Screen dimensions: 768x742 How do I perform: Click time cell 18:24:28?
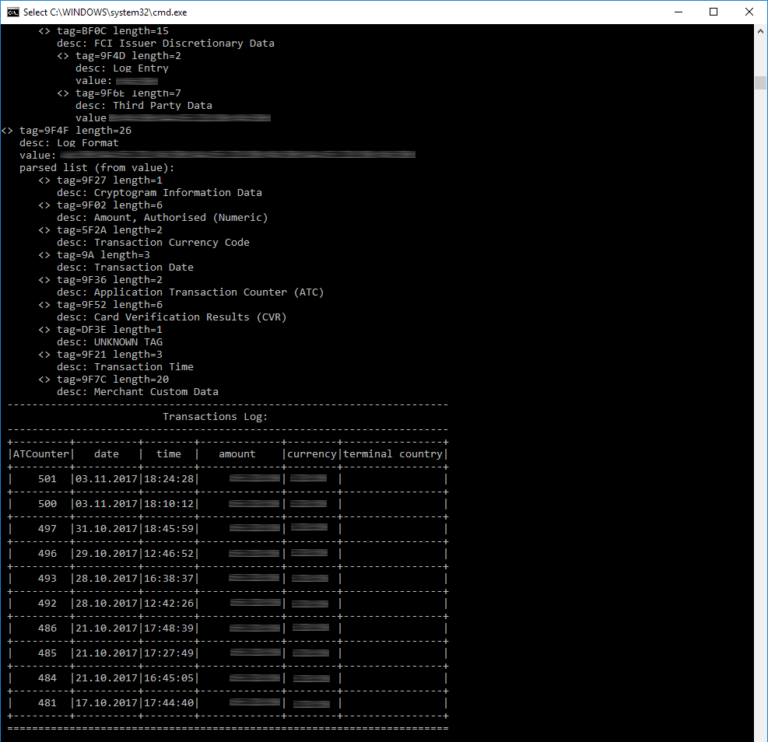click(169, 479)
